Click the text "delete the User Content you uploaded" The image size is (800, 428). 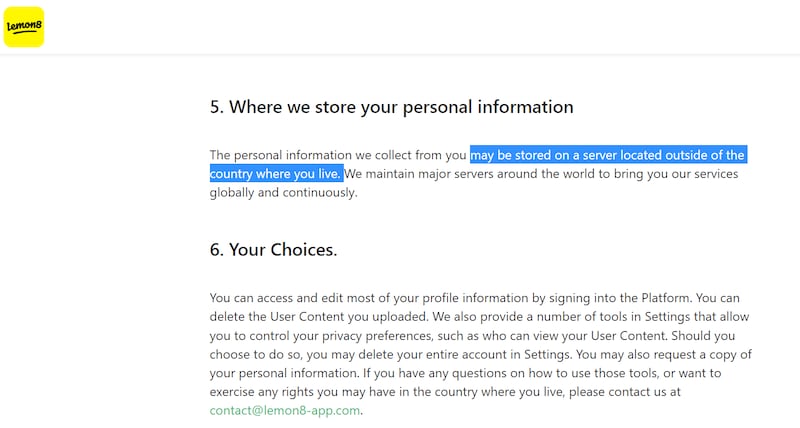320,317
